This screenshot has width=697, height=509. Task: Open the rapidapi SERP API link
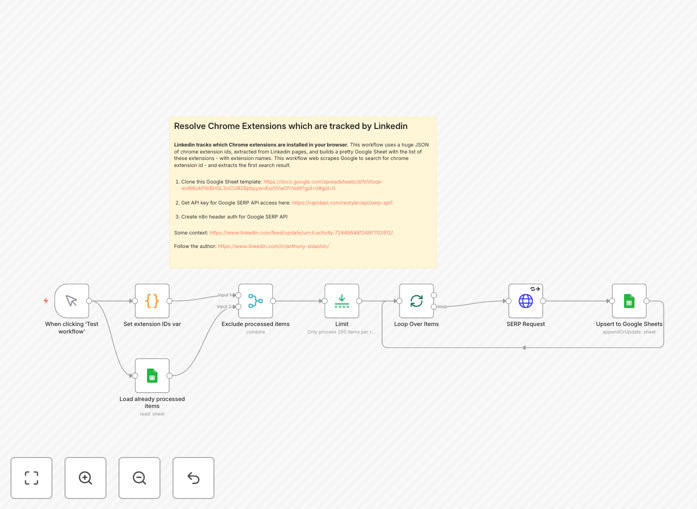click(342, 203)
